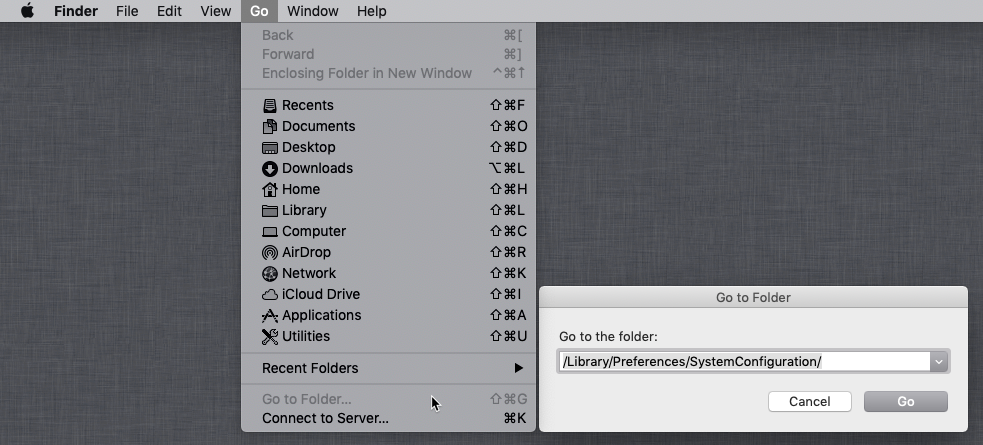This screenshot has height=445, width=983.
Task: Open the Finder menu
Action: pos(76,11)
